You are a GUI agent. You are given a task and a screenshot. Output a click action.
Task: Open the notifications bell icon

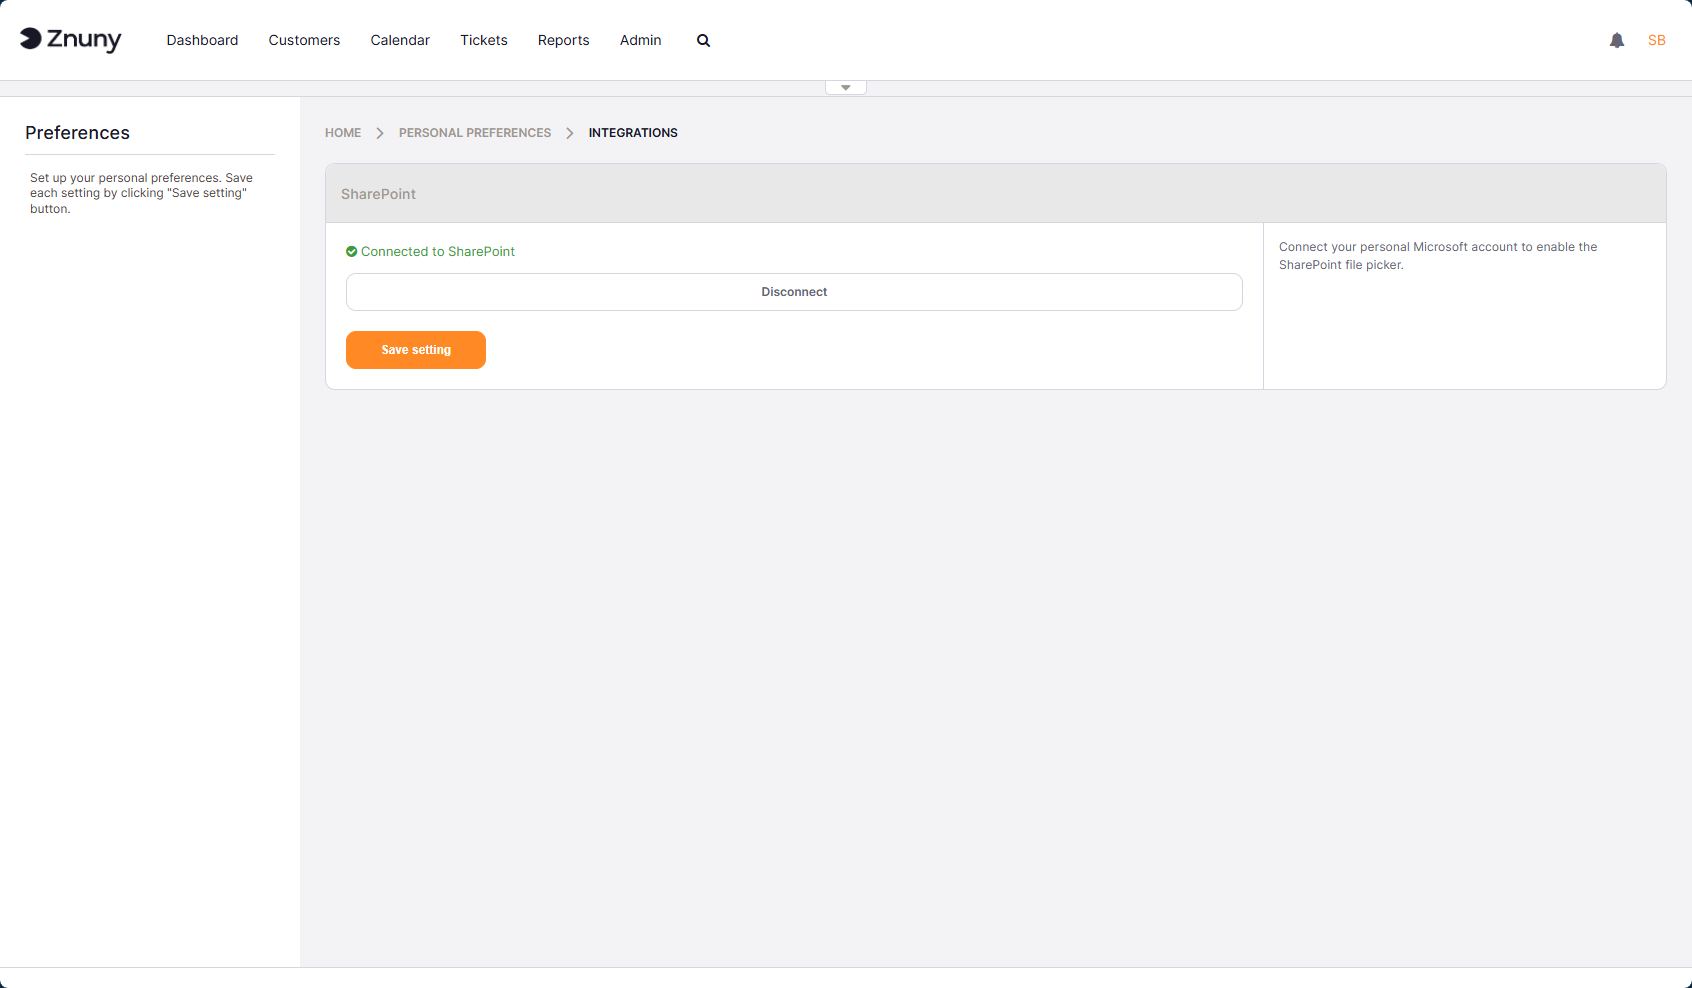(x=1617, y=40)
